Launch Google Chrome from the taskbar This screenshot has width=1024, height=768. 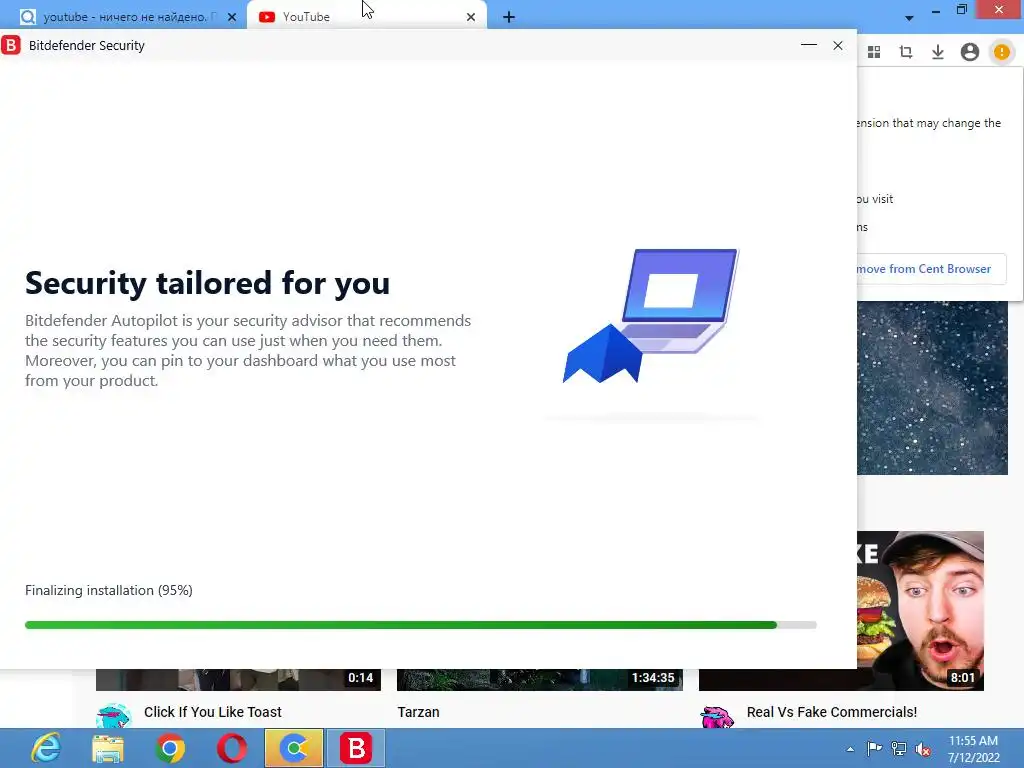pos(170,748)
